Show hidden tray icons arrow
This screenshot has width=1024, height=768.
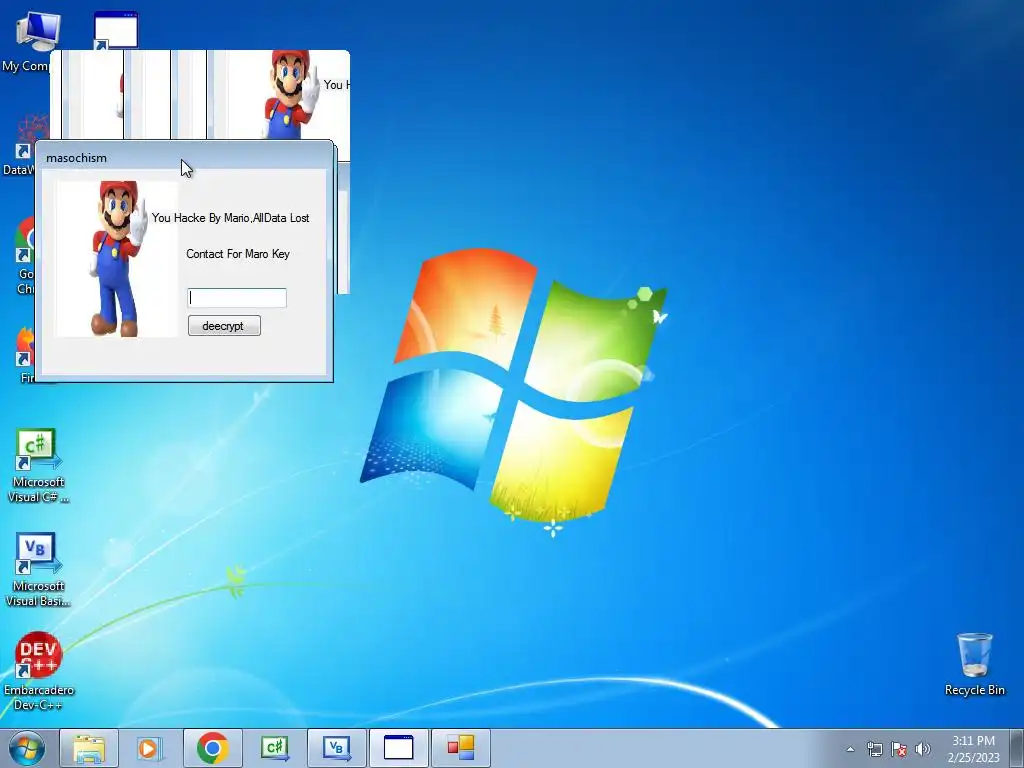[x=850, y=749]
